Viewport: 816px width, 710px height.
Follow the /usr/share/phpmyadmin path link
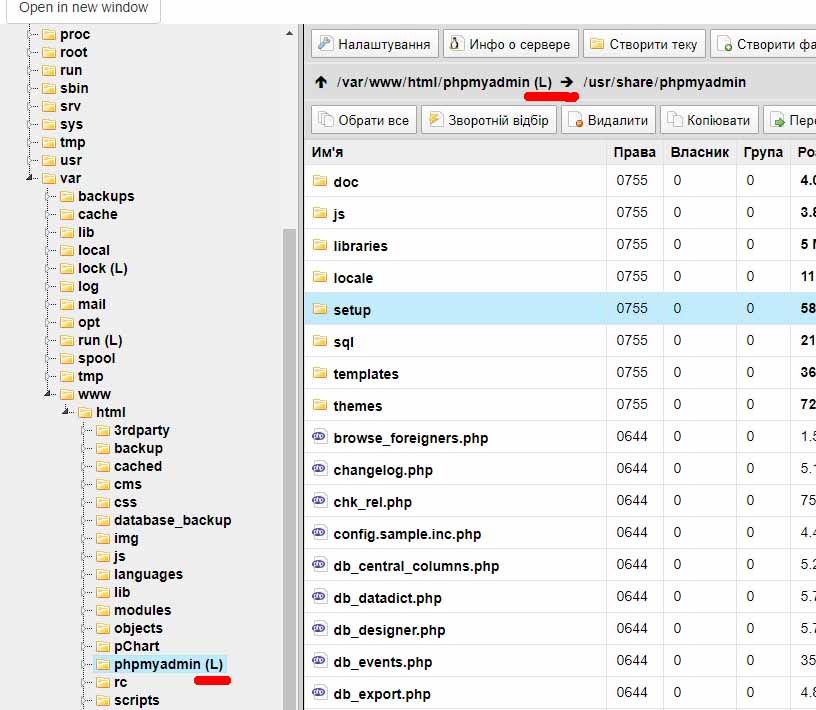coord(664,82)
